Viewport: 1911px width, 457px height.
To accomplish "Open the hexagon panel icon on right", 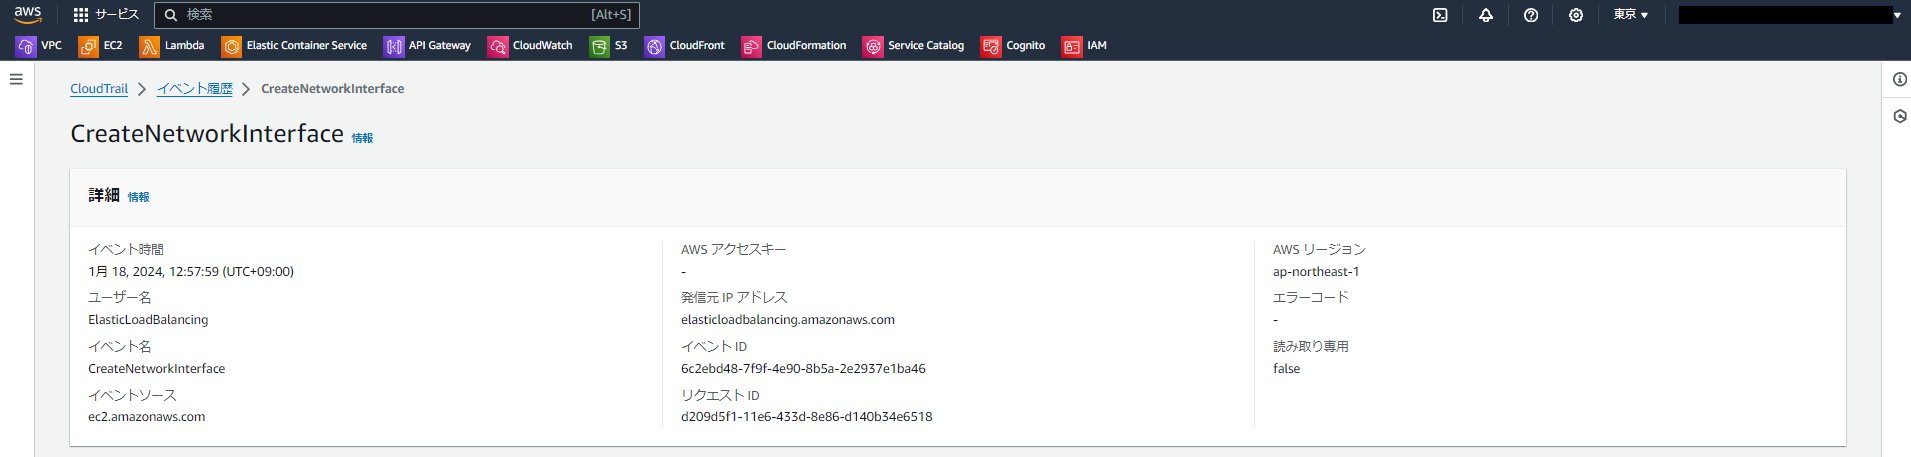I will click(x=1899, y=116).
